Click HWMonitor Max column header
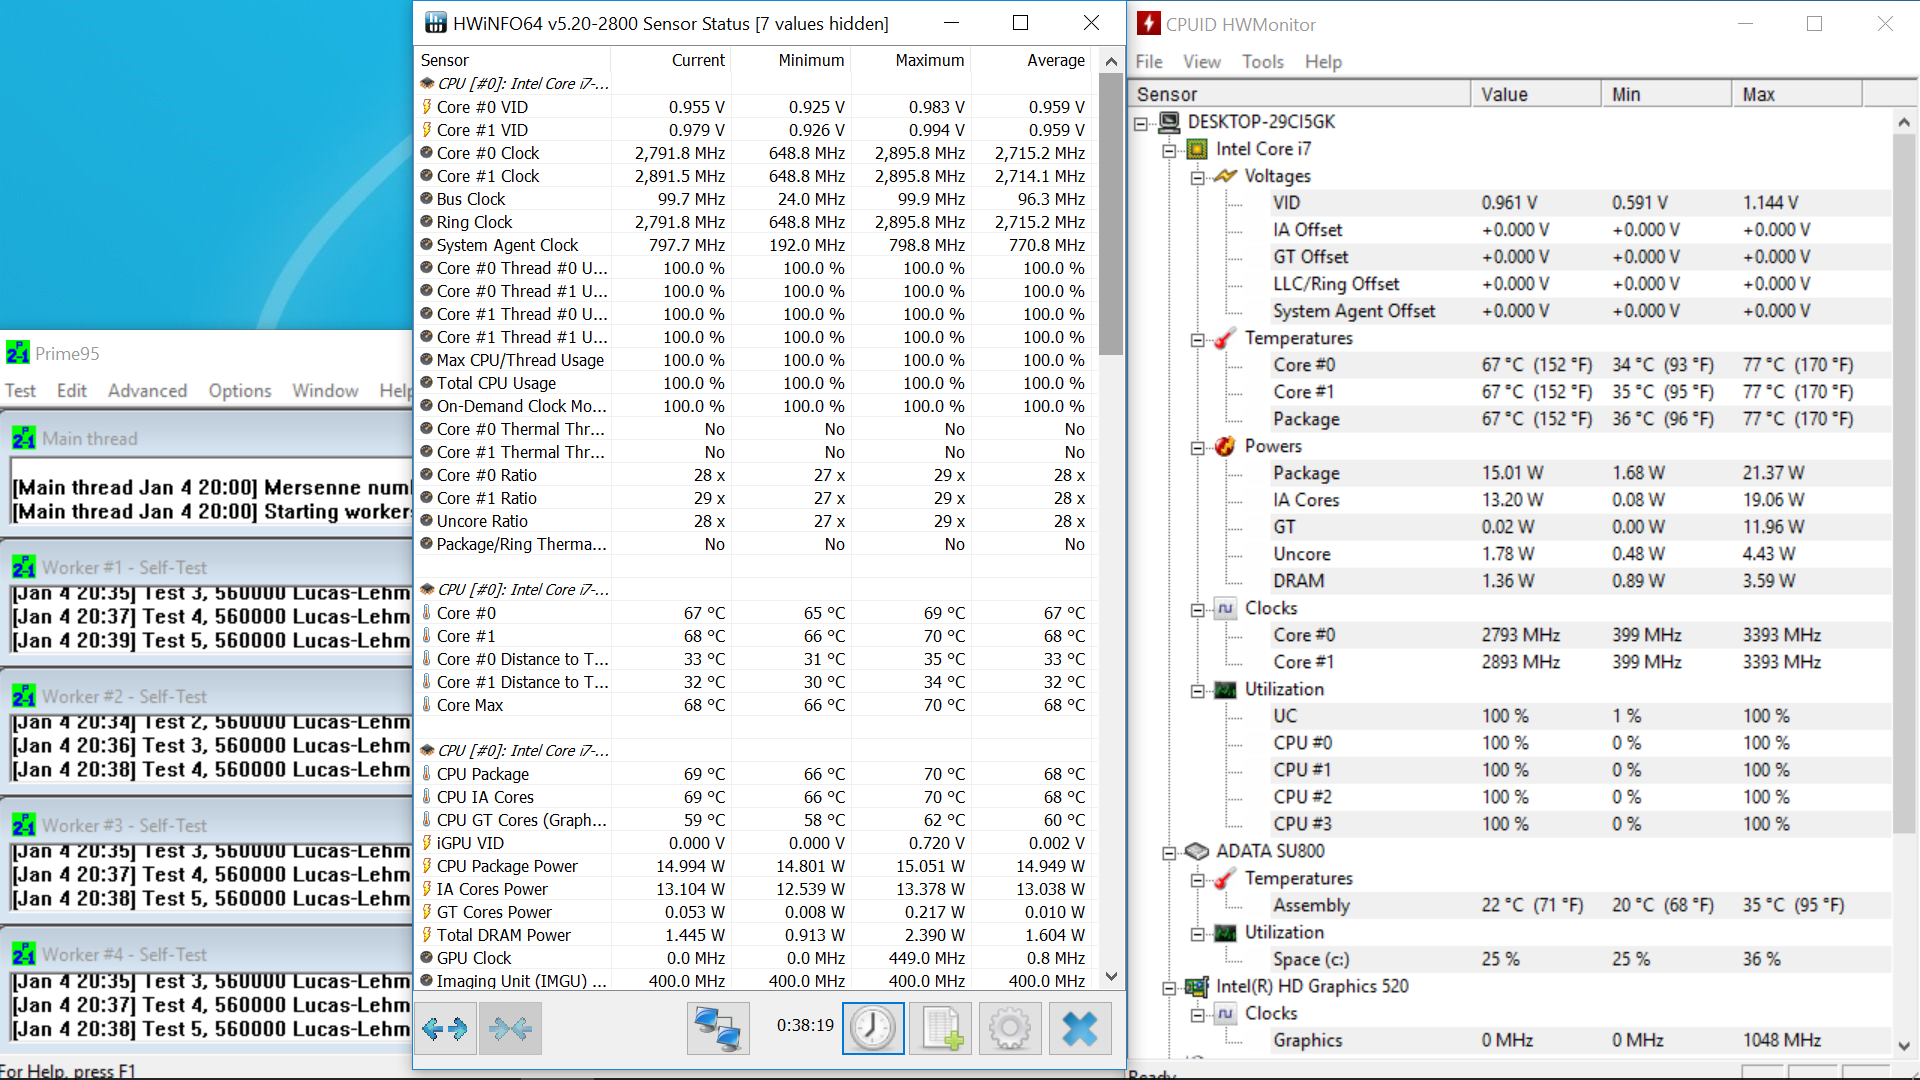The width and height of the screenshot is (1920, 1080). pyautogui.click(x=1796, y=94)
